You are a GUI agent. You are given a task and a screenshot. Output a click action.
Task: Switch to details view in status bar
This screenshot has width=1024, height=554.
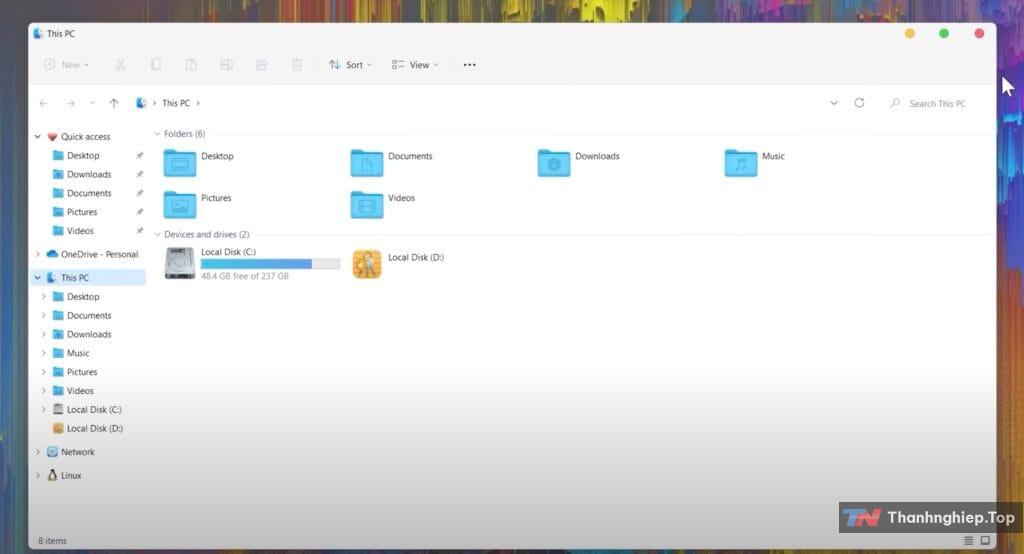[968, 541]
